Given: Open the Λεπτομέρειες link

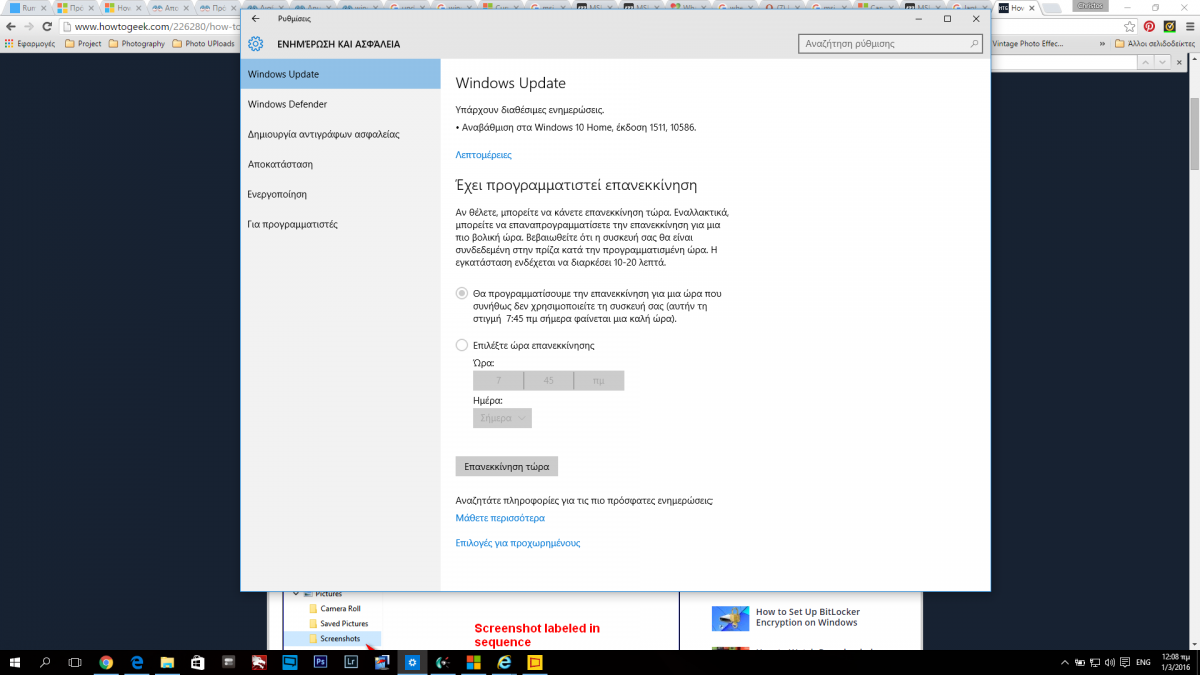Looking at the screenshot, I should (x=483, y=155).
